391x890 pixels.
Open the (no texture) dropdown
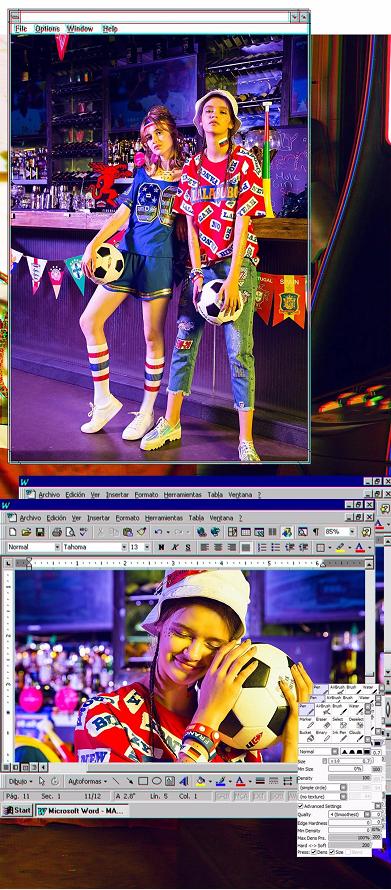pyautogui.click(x=343, y=796)
